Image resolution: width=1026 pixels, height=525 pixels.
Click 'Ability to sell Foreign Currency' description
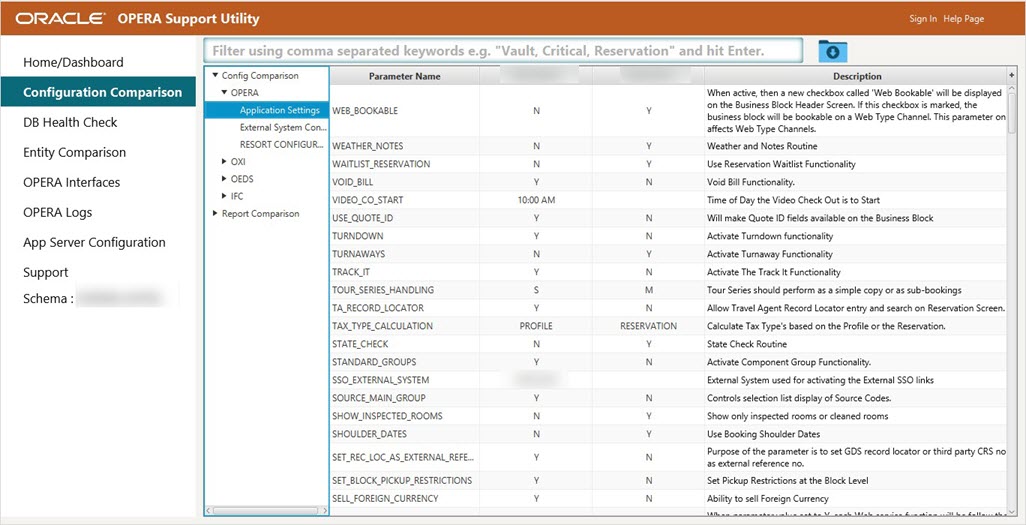[768, 499]
